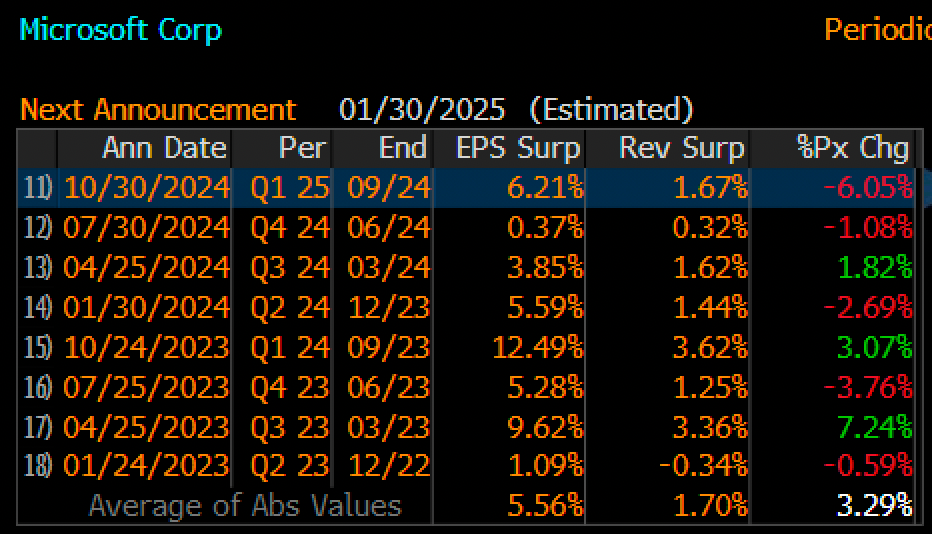
Task: Click the 1.09% EPS surprise value
Action: [x=545, y=466]
